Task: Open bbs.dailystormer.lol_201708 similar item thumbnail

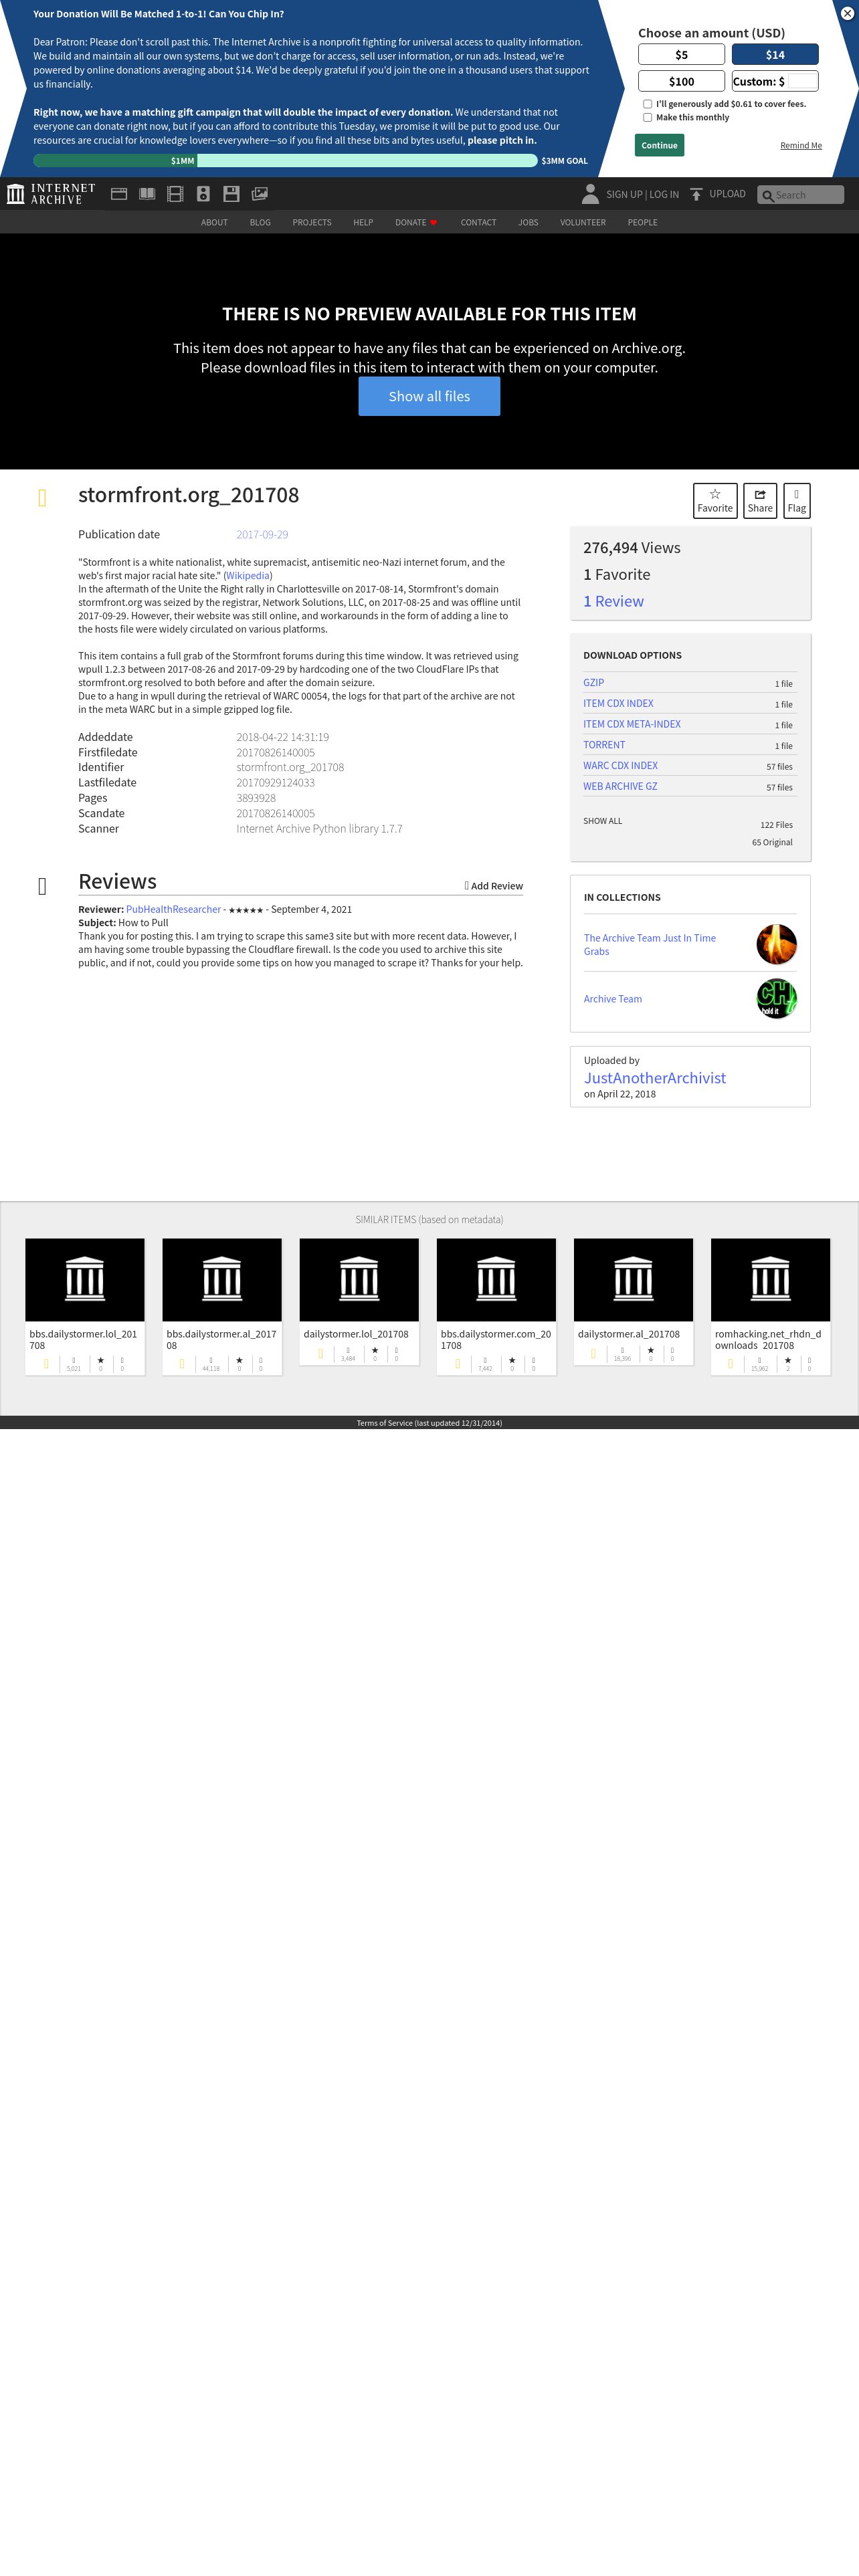Action: 85,1280
